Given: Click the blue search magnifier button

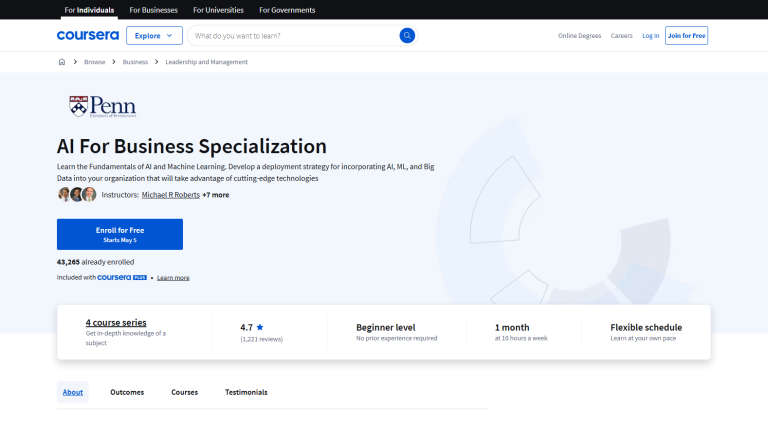Looking at the screenshot, I should 407,35.
